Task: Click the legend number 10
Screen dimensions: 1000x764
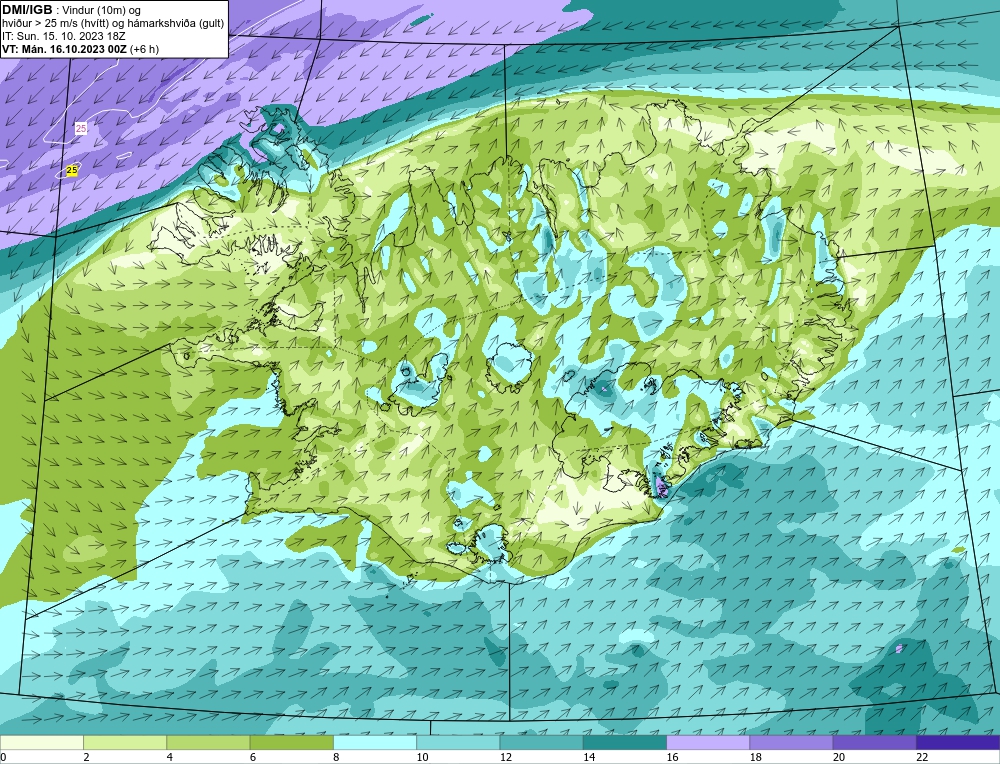Action: click(x=422, y=757)
